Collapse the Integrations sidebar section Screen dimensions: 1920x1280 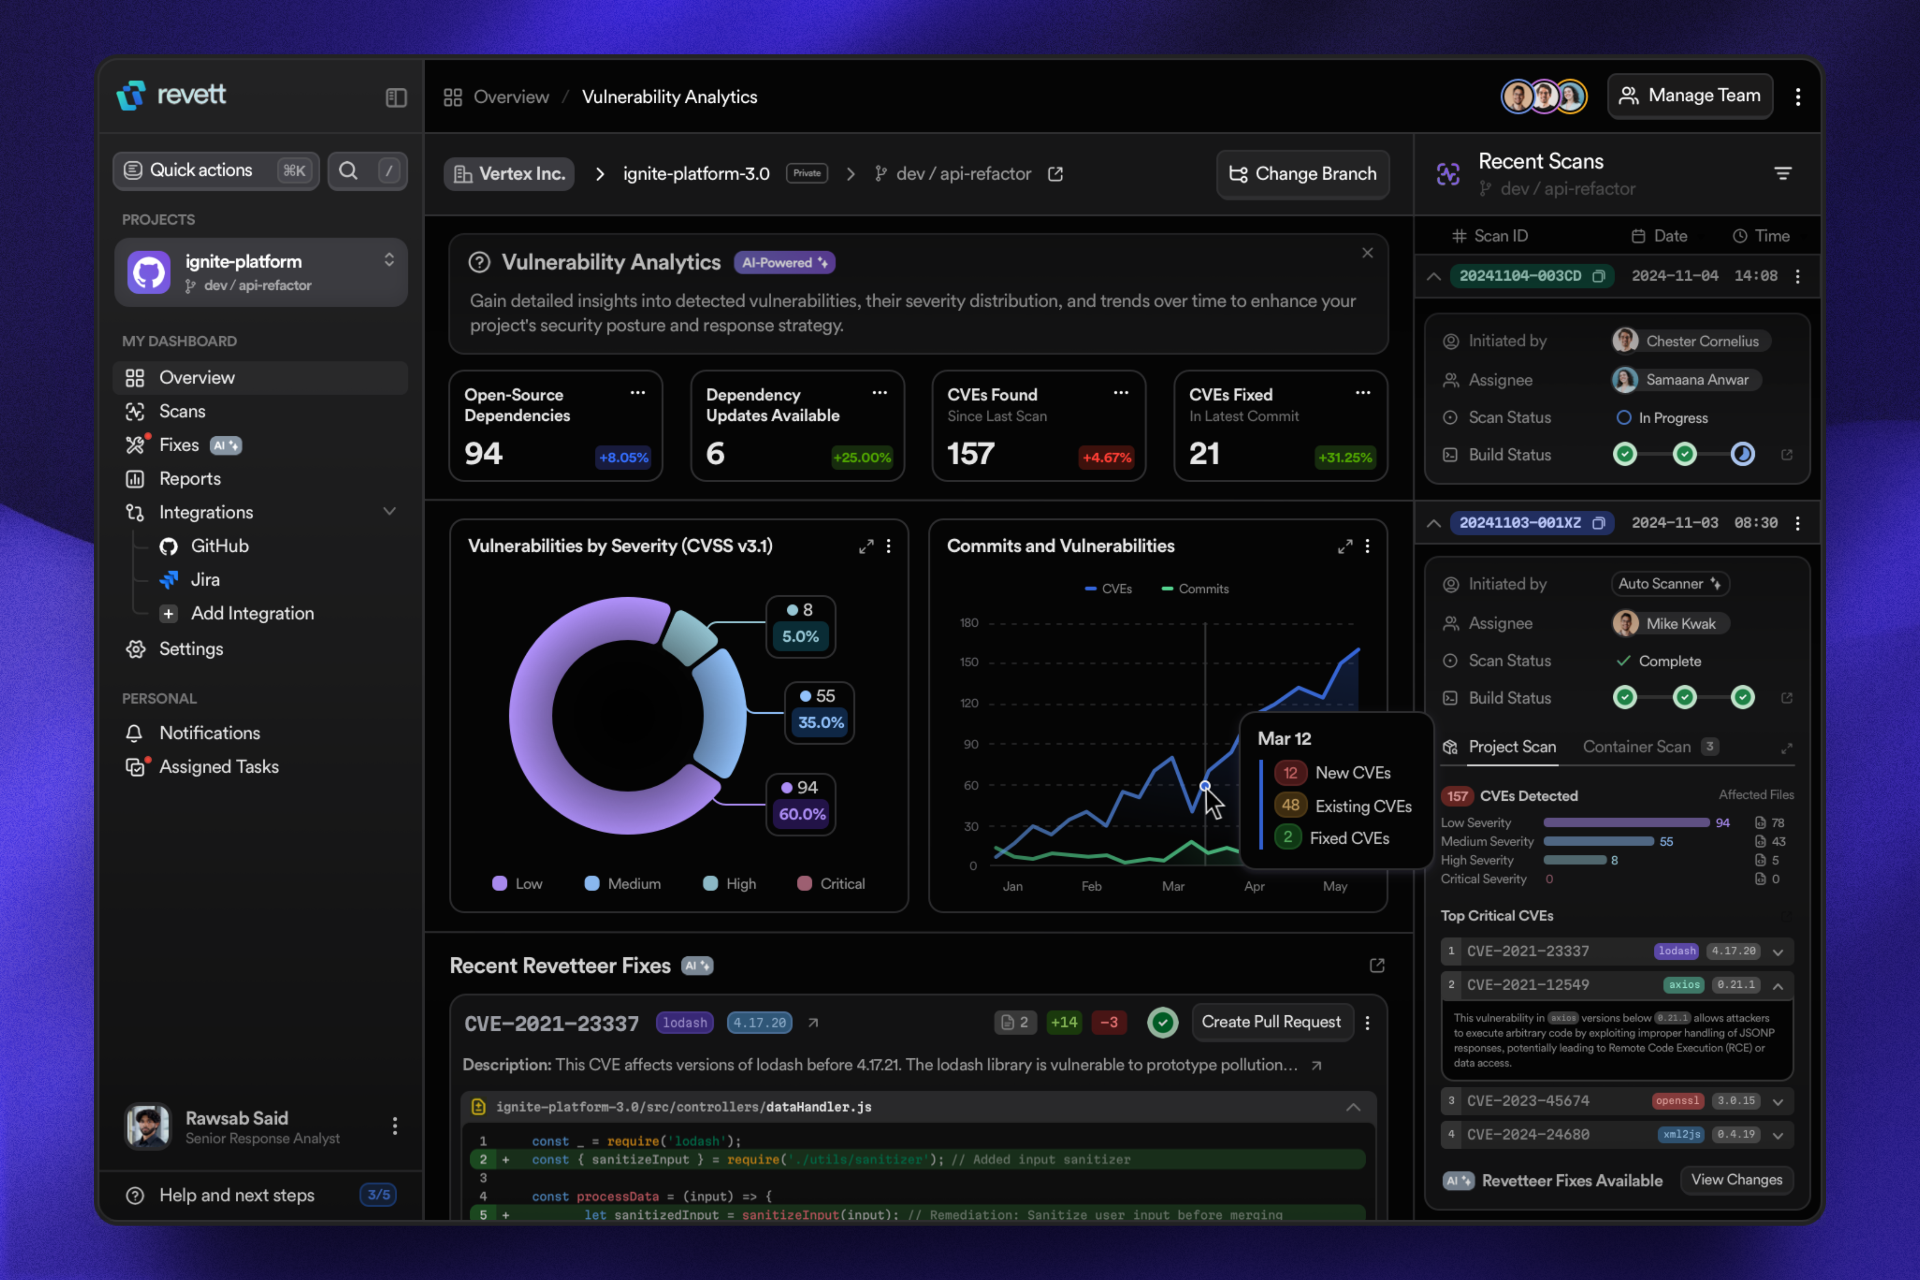tap(389, 512)
